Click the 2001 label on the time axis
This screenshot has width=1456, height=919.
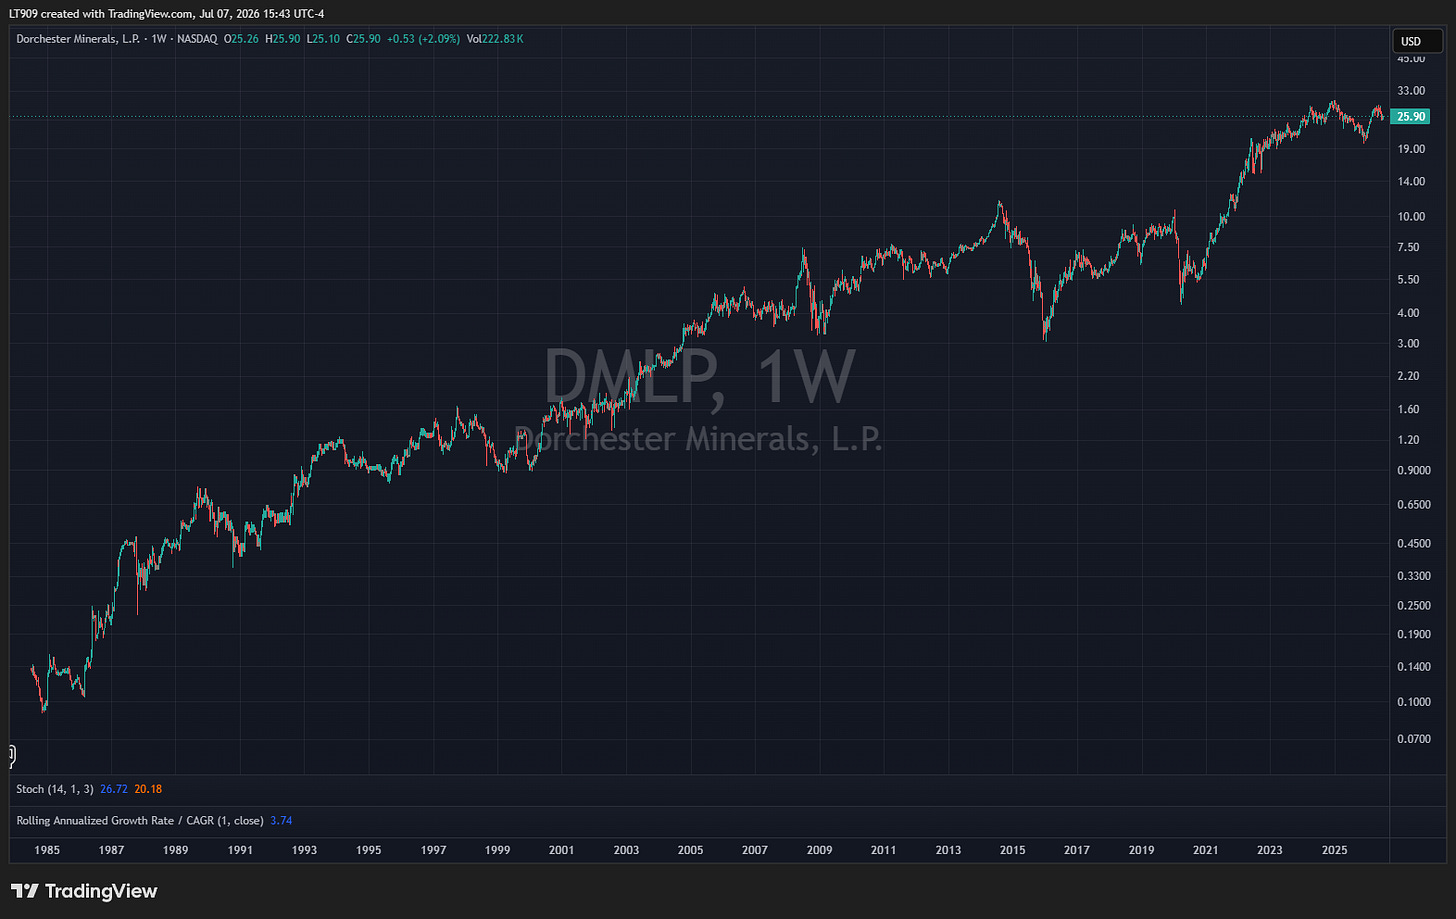561,850
